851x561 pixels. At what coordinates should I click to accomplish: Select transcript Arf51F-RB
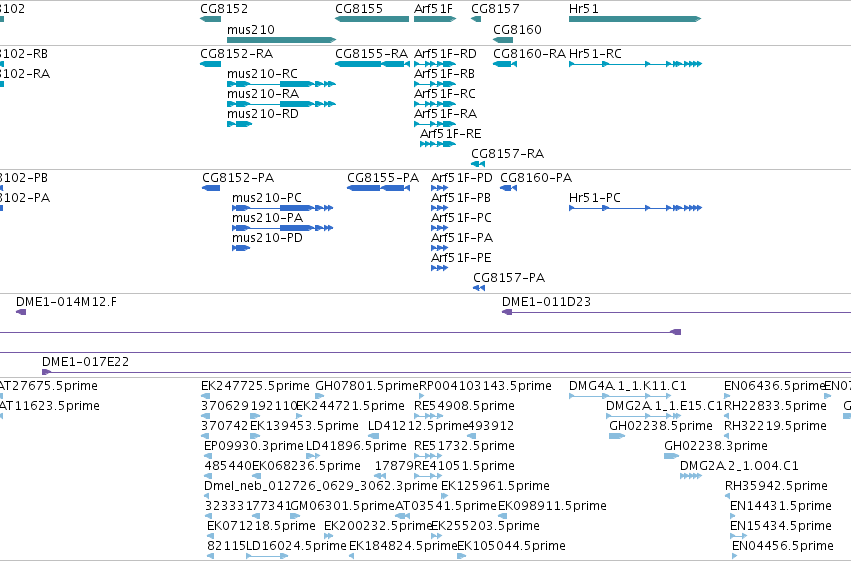[435, 84]
